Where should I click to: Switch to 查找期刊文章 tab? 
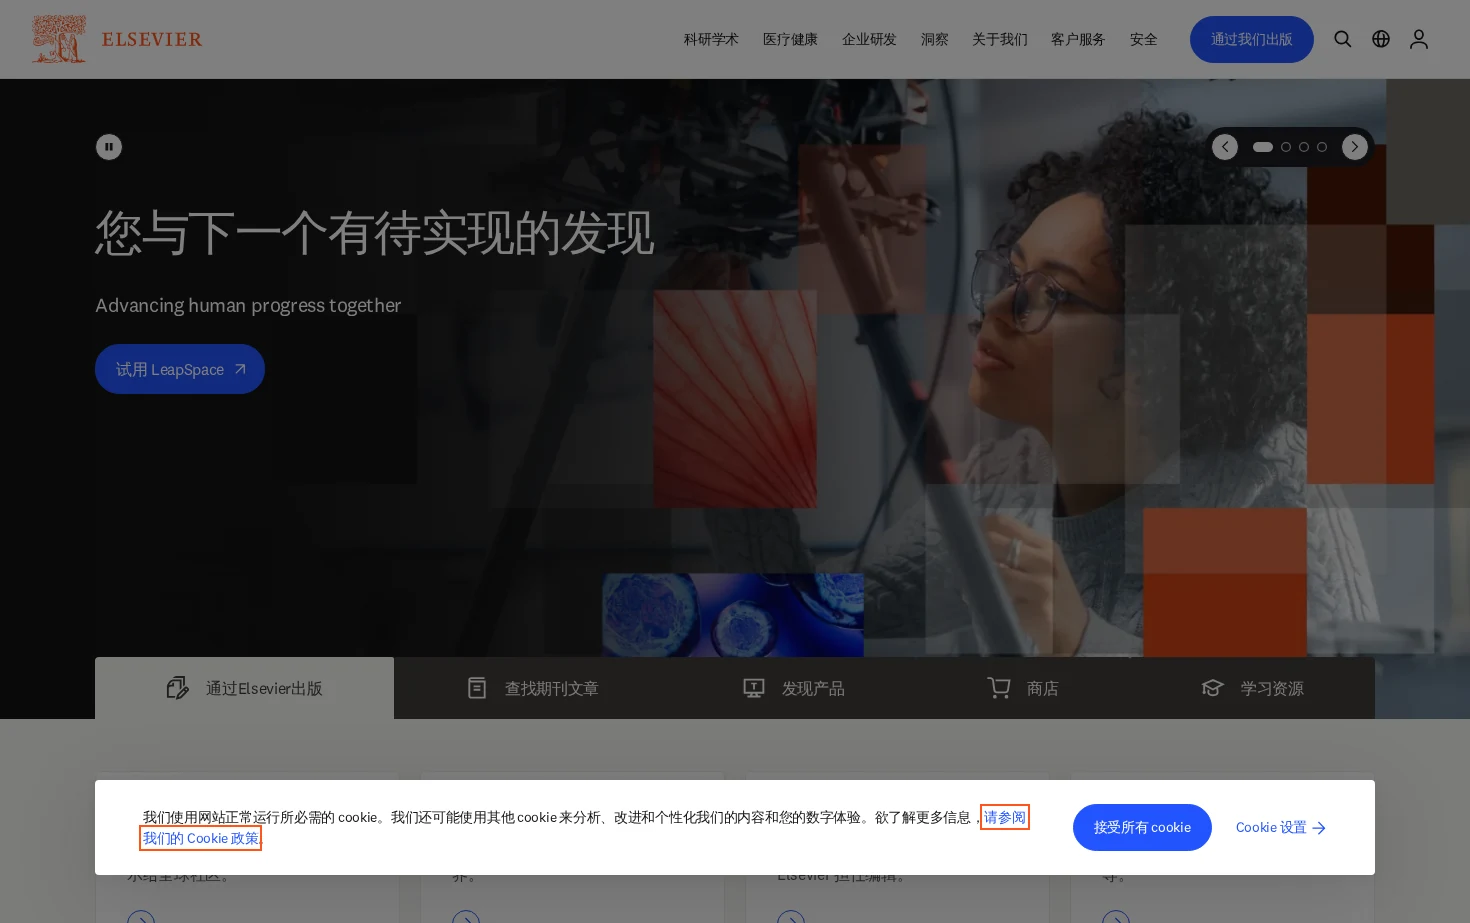pyautogui.click(x=532, y=688)
